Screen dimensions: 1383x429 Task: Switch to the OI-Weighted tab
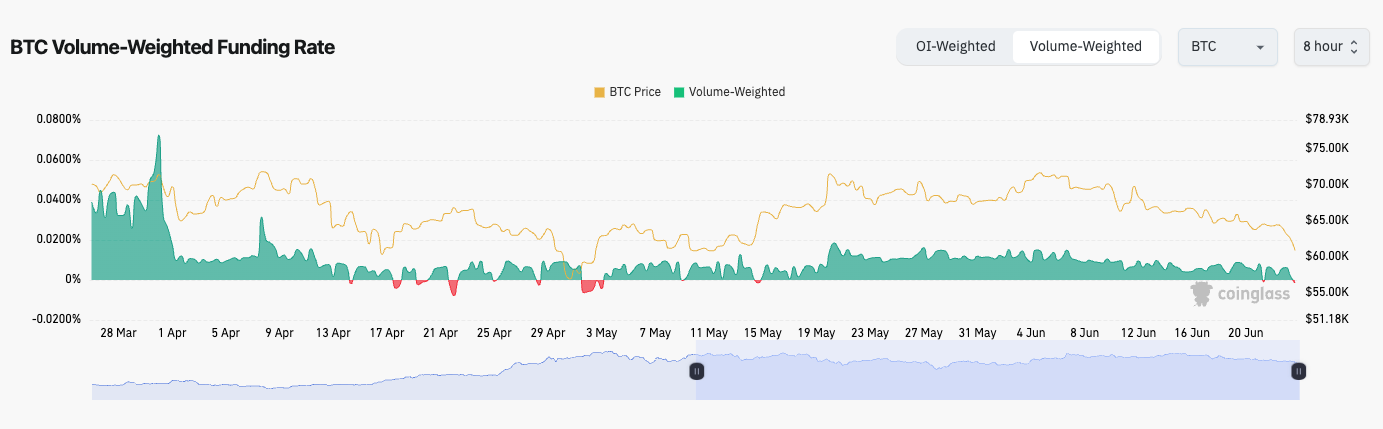tap(955, 46)
